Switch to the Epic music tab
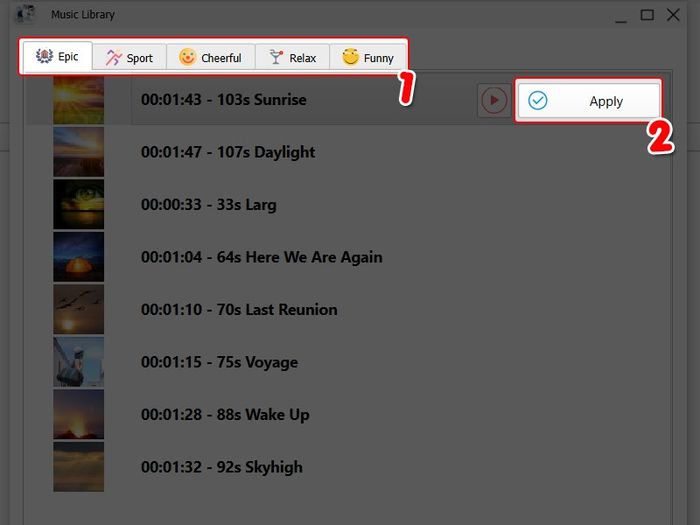 [x=58, y=56]
